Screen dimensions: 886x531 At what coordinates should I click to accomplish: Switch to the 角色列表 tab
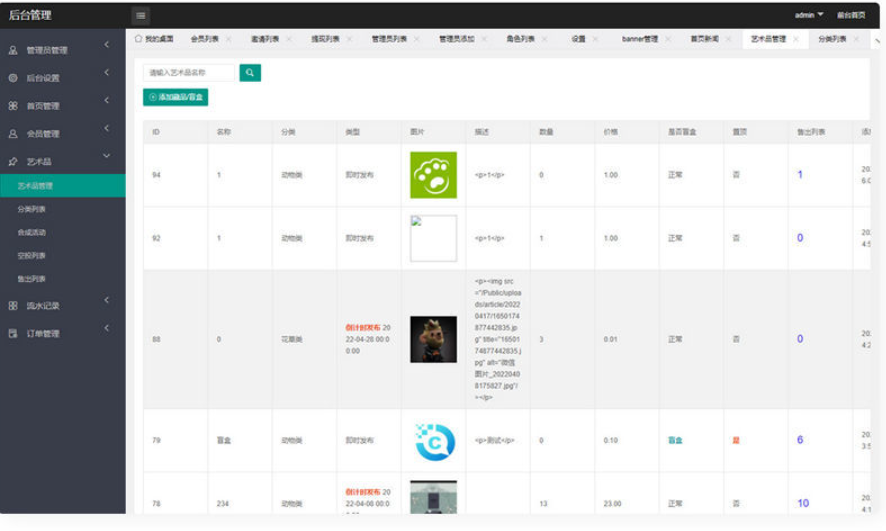click(520, 39)
